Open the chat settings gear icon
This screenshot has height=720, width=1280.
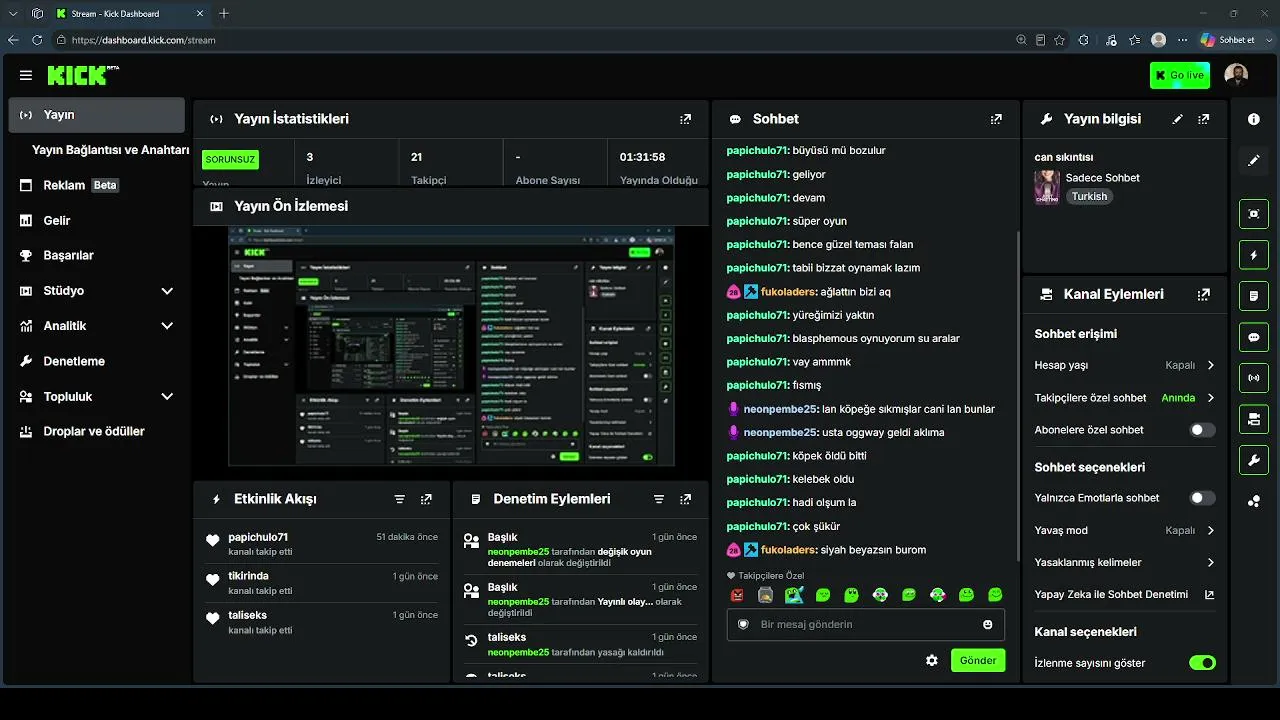tap(932, 661)
